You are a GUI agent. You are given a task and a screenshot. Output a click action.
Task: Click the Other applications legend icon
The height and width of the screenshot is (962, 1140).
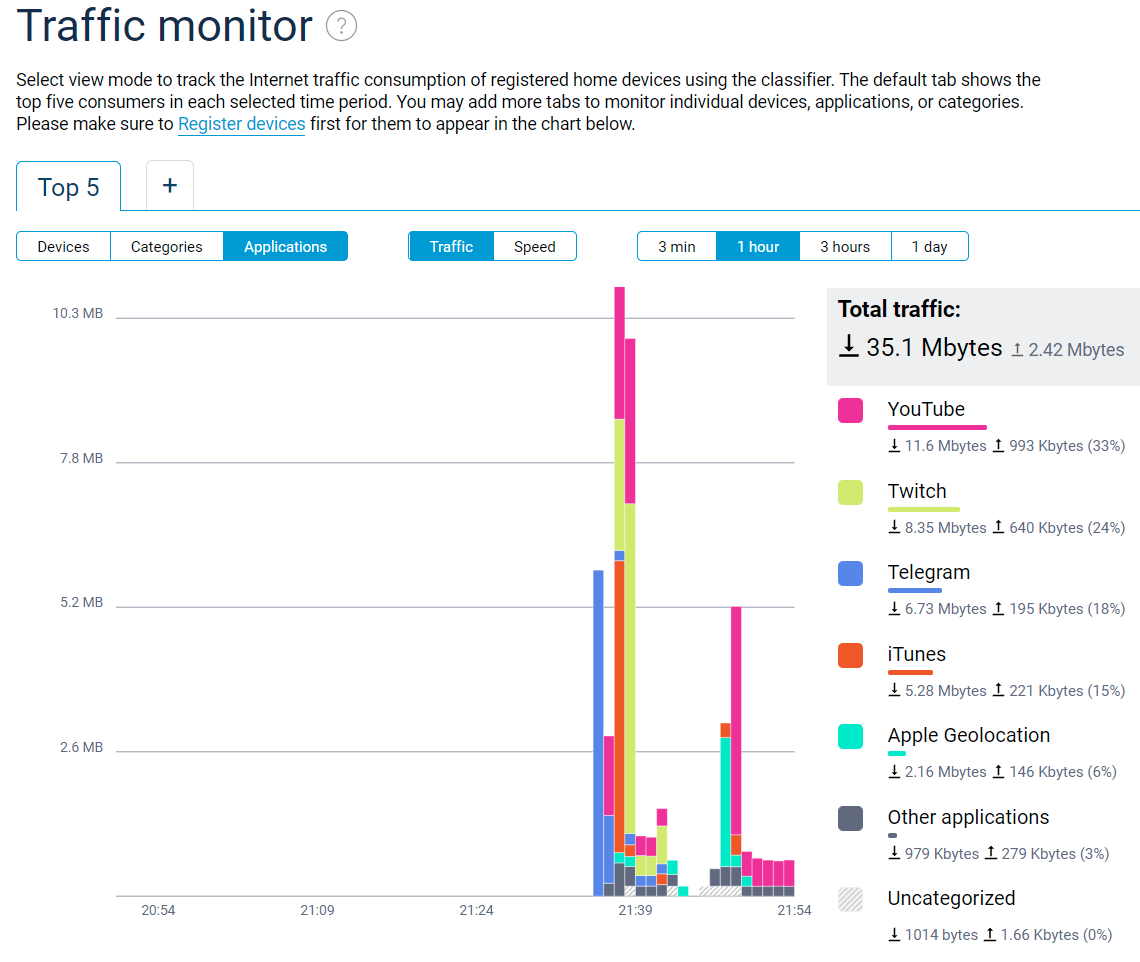pos(851,818)
